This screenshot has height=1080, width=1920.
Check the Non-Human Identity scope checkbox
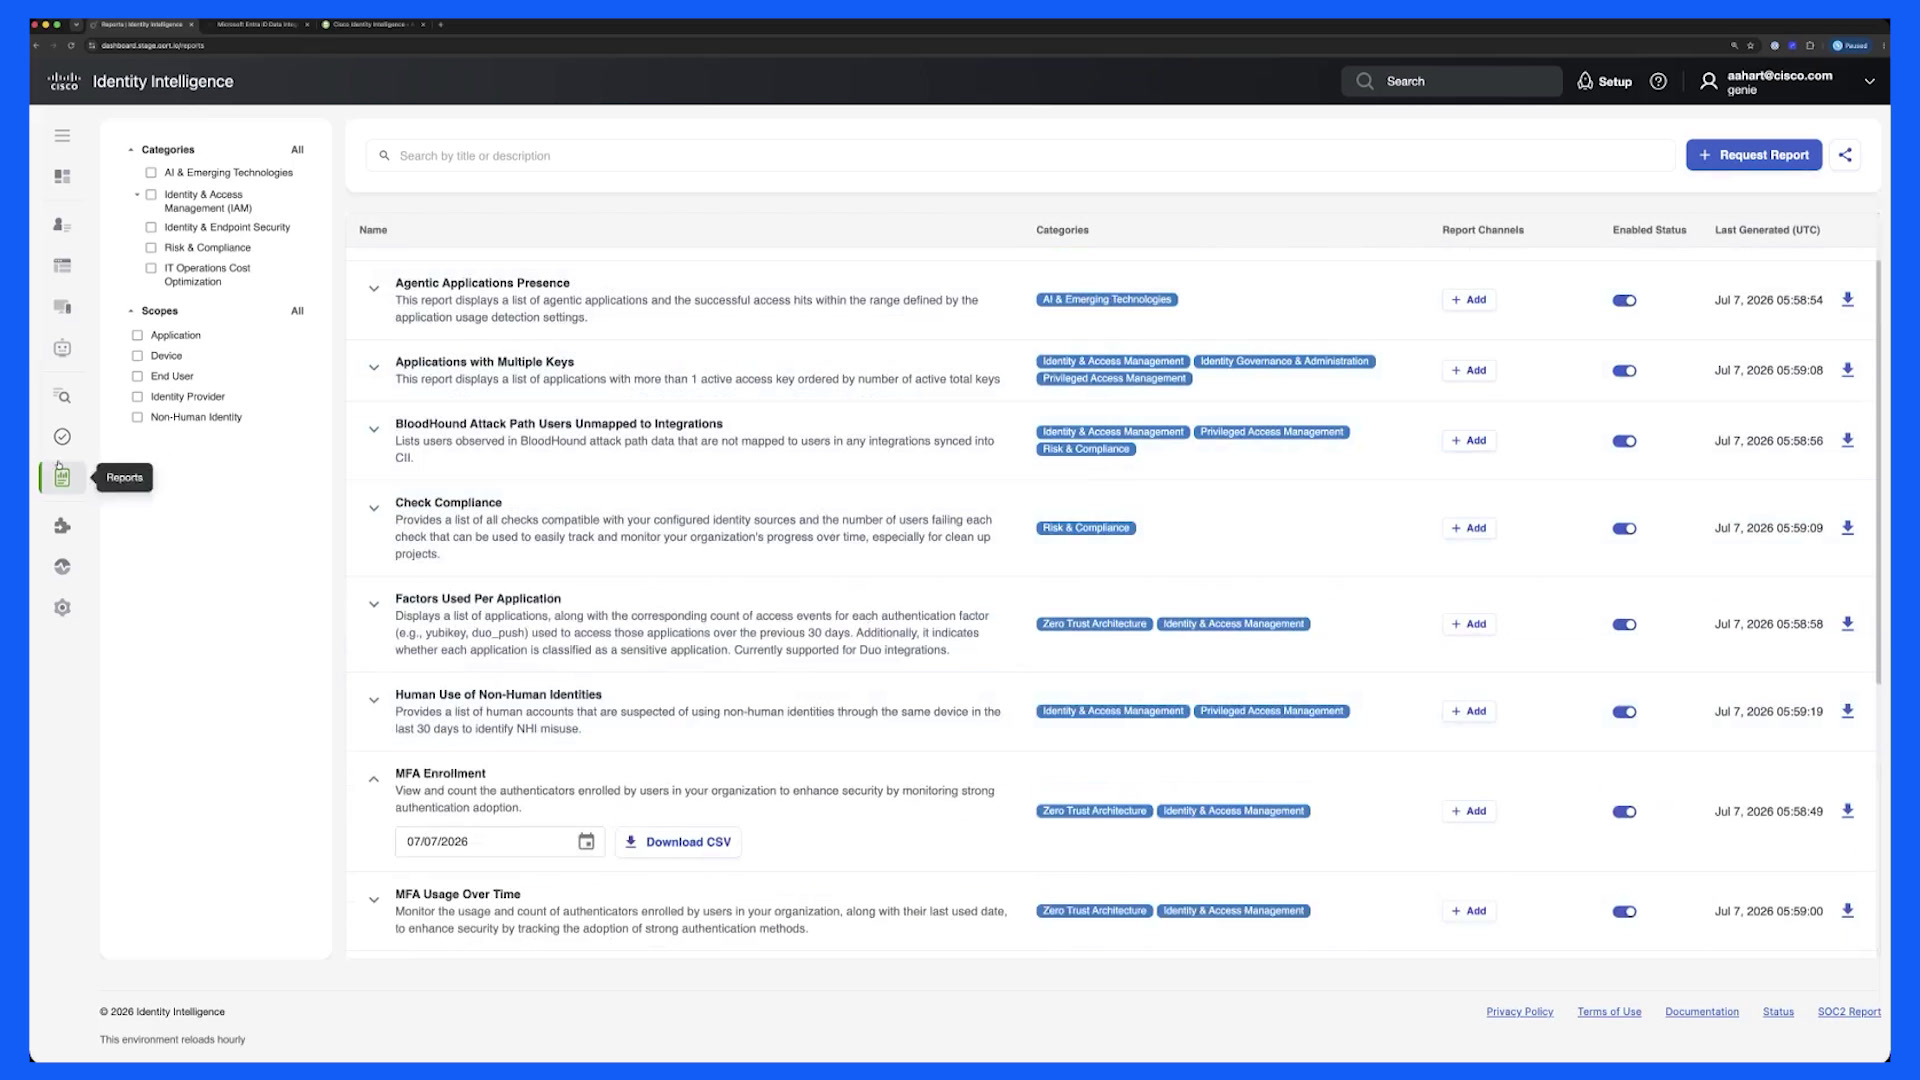pos(137,417)
